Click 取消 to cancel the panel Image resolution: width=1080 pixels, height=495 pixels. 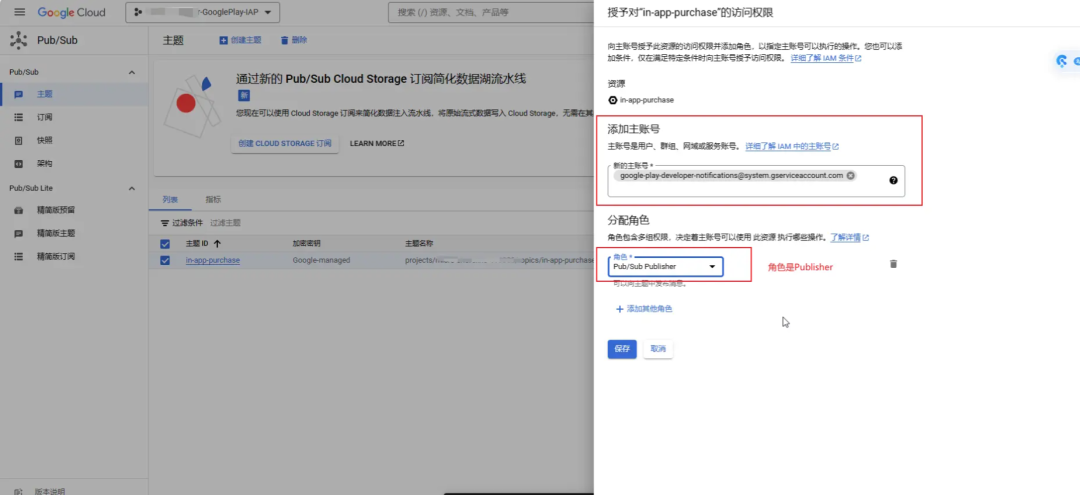658,349
